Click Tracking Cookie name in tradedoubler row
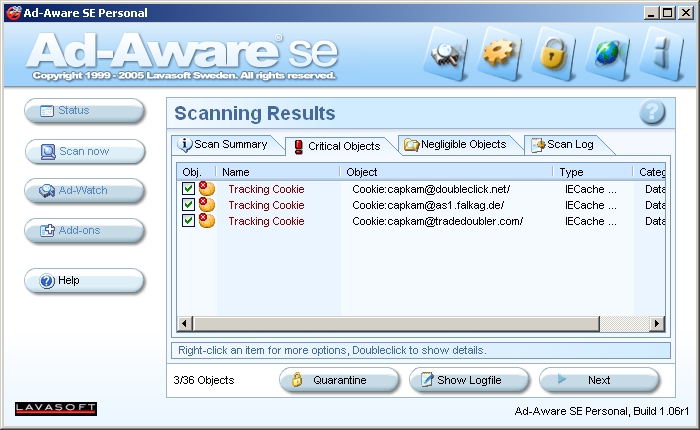700x430 pixels. pos(266,221)
